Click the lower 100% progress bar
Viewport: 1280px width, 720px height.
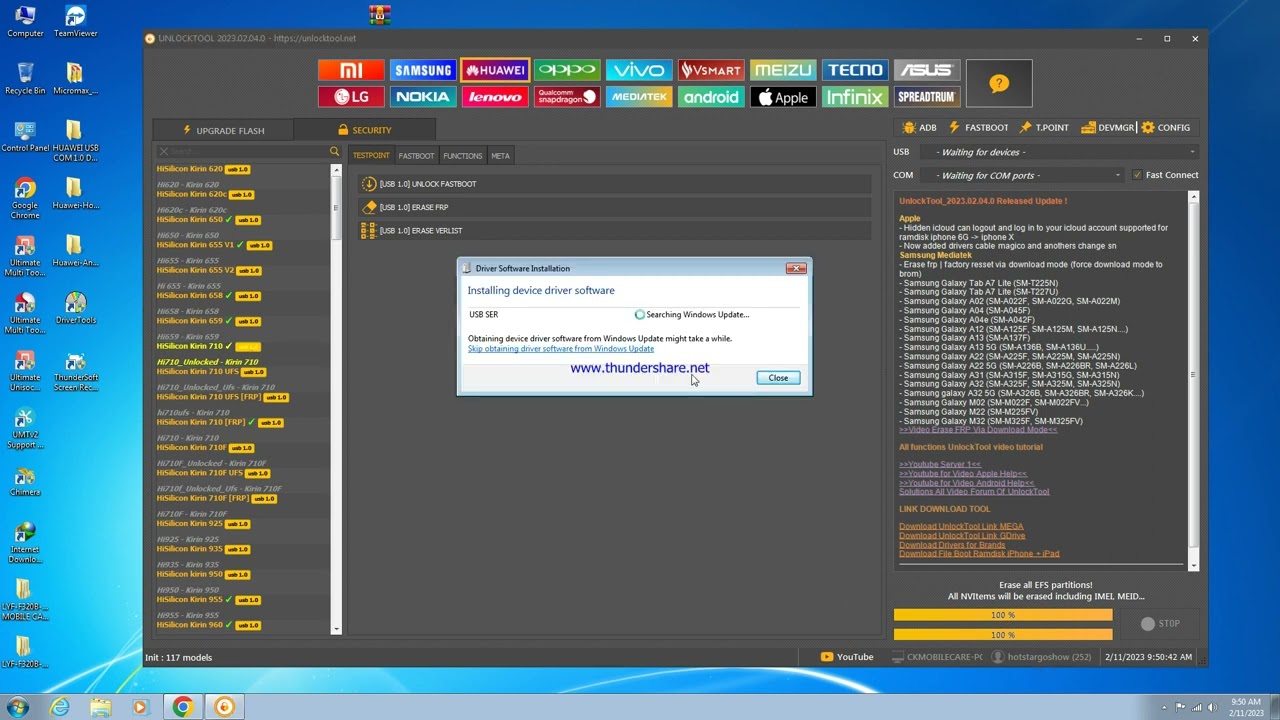point(1003,634)
